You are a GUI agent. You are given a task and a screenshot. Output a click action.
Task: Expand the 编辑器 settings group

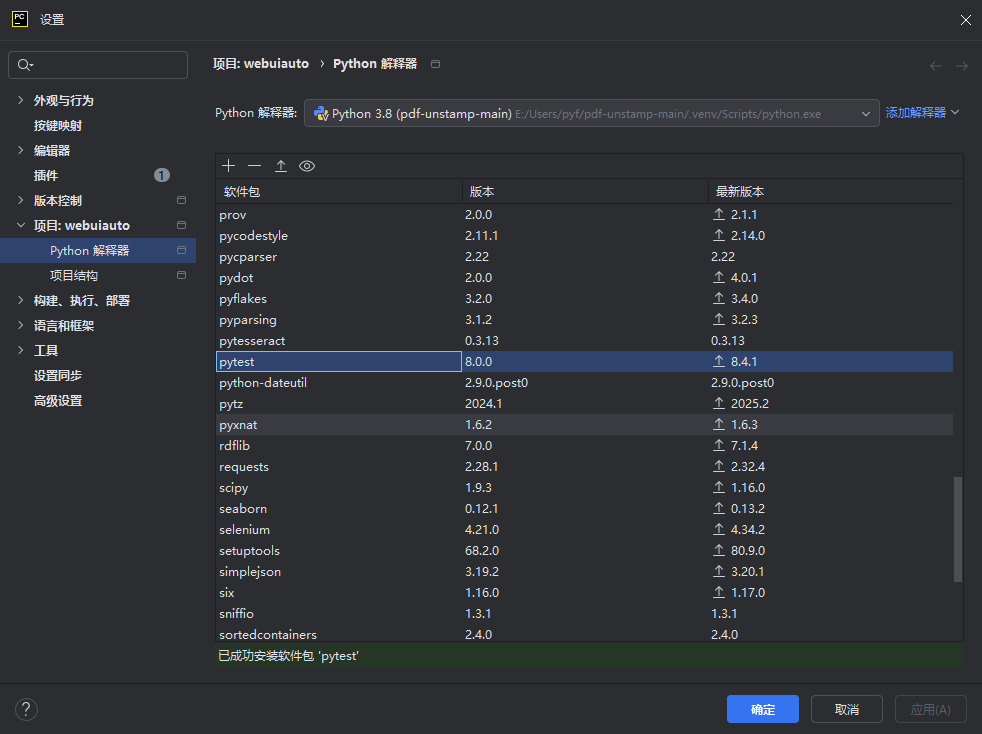coord(21,150)
